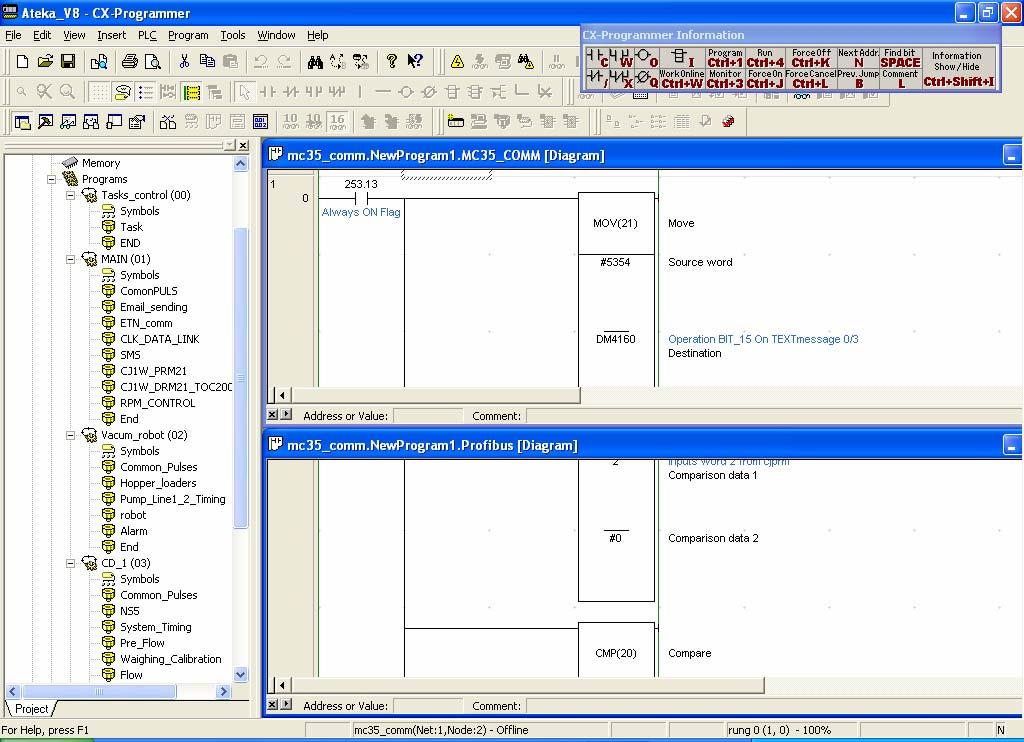Select the new open contact tool
The height and width of the screenshot is (742, 1024).
(267, 91)
